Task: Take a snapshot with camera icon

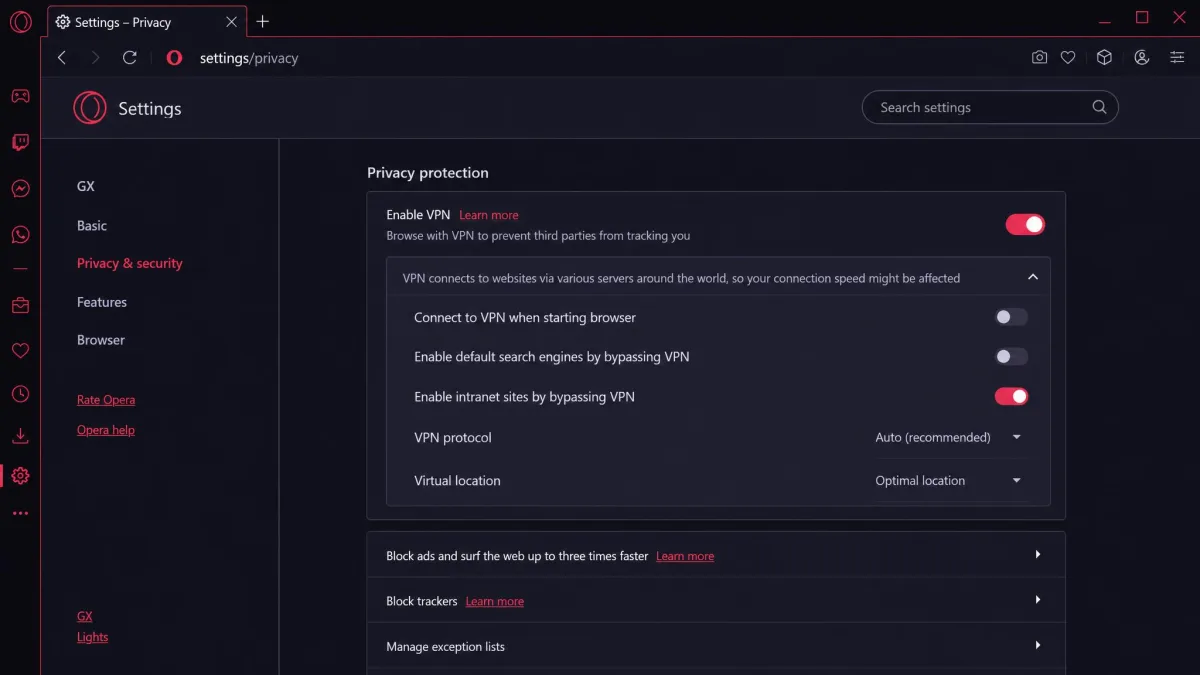Action: pos(1039,58)
